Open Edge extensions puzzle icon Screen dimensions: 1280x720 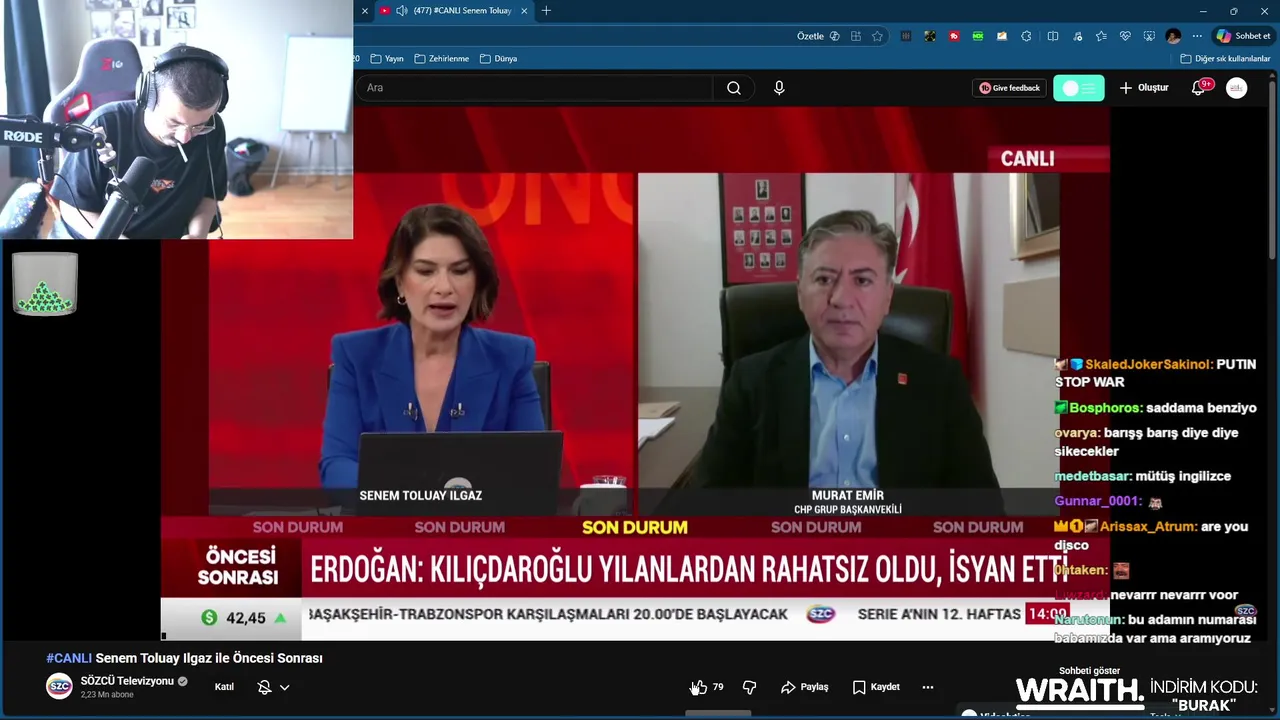1026,36
